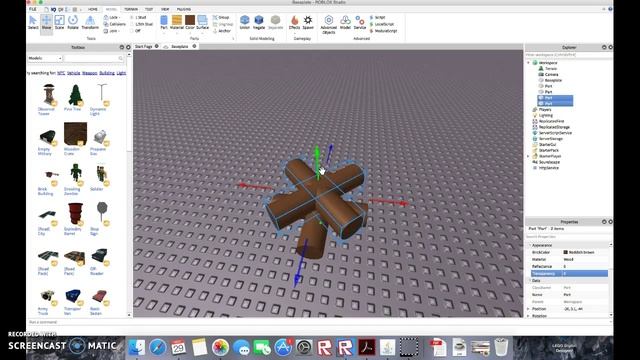Pick the Scale tool
The height and width of the screenshot is (360, 640).
click(60, 22)
